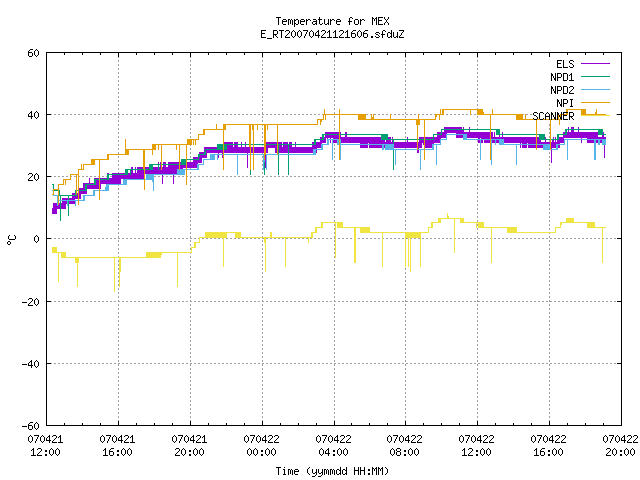Click the orange NPI legend line sample

click(x=595, y=102)
